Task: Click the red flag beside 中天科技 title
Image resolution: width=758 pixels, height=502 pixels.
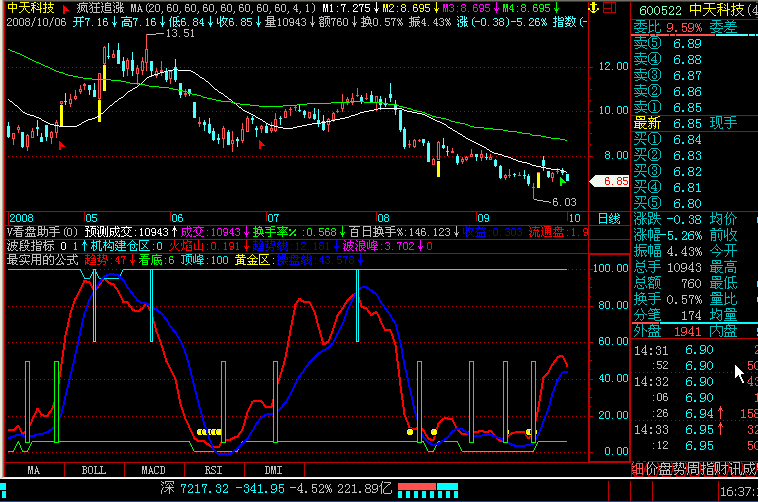Action: pos(66,9)
